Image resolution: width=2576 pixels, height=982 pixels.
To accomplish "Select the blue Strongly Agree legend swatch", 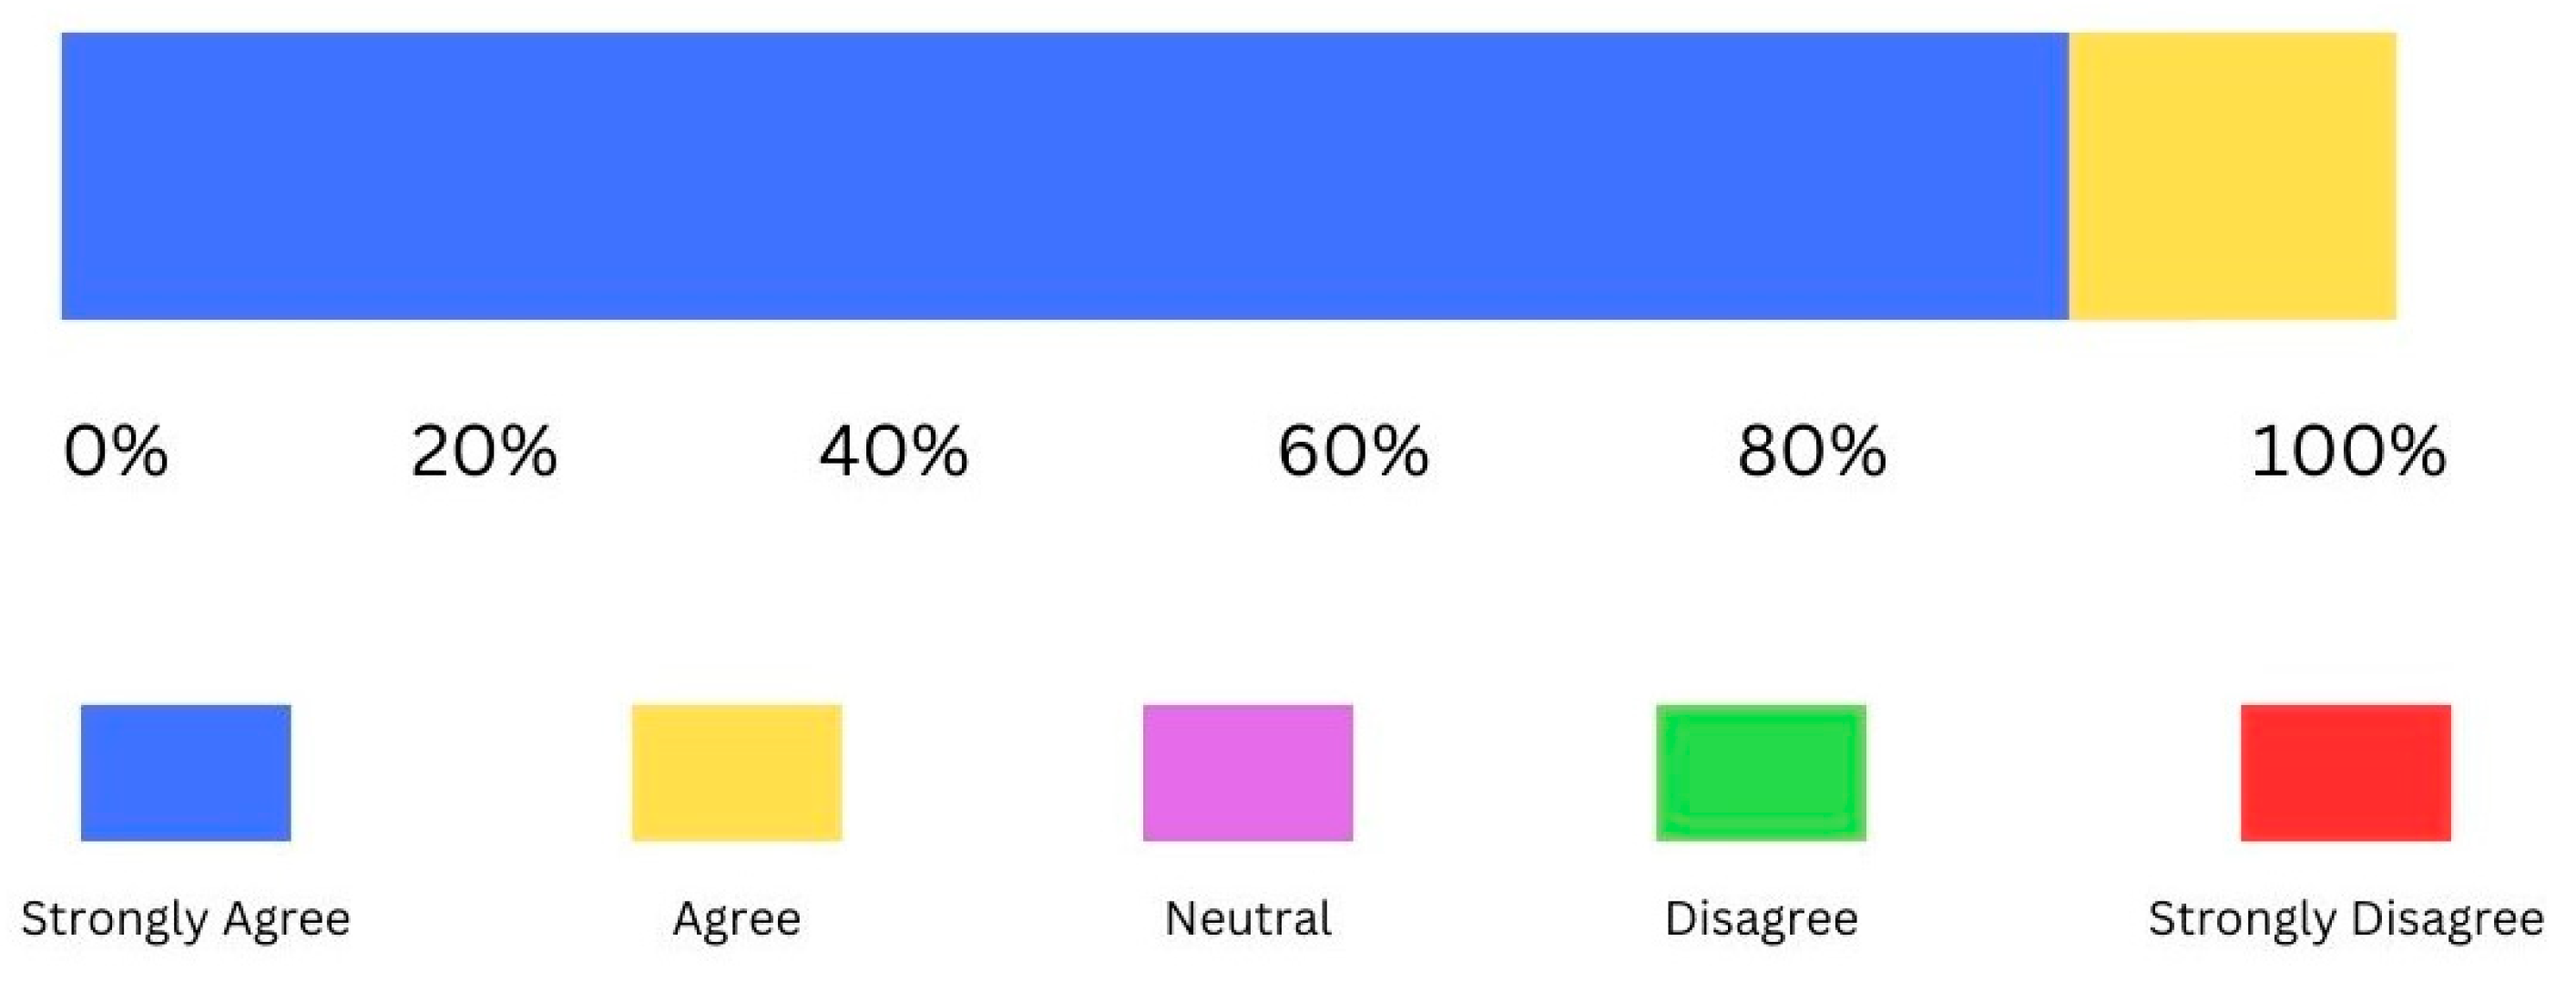I will (186, 772).
